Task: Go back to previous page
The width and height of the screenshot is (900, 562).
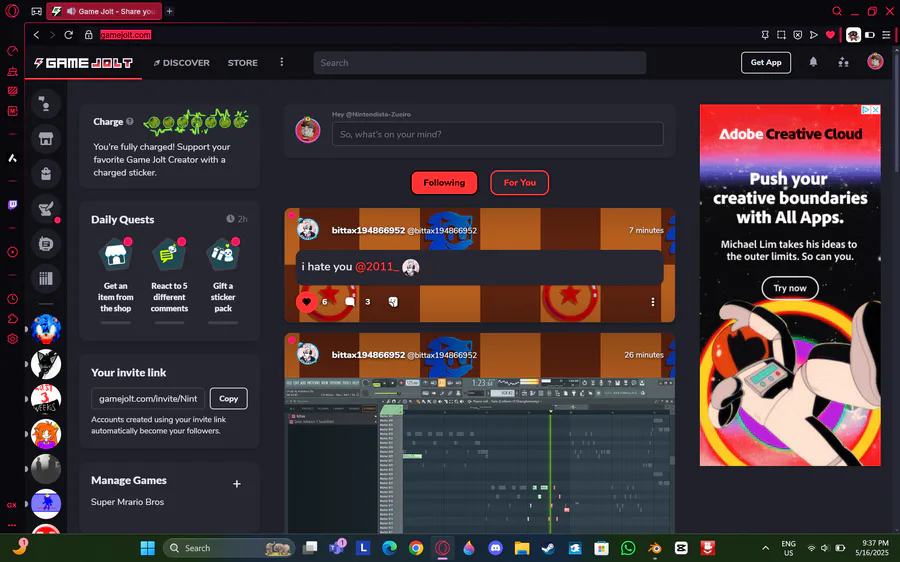Action: [x=36, y=35]
